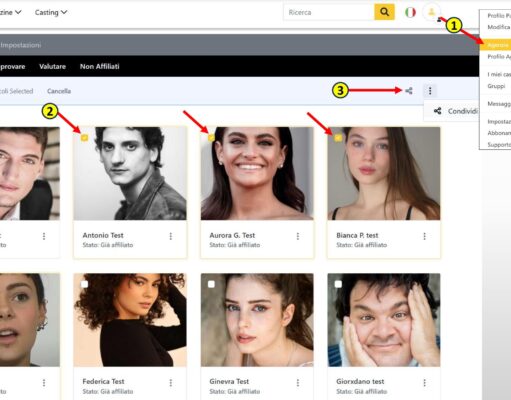Switch language via the Italian flag icon
Viewport: 511px width, 400px height.
point(410,12)
